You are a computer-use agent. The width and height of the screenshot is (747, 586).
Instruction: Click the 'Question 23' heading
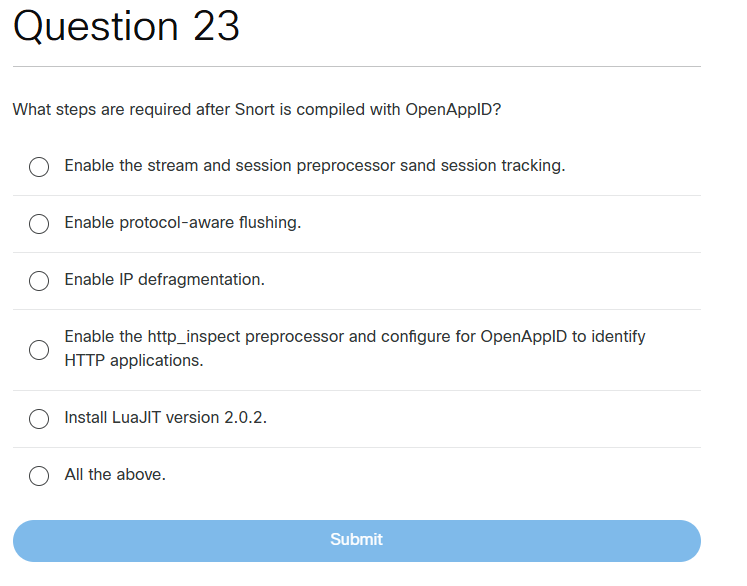126,27
